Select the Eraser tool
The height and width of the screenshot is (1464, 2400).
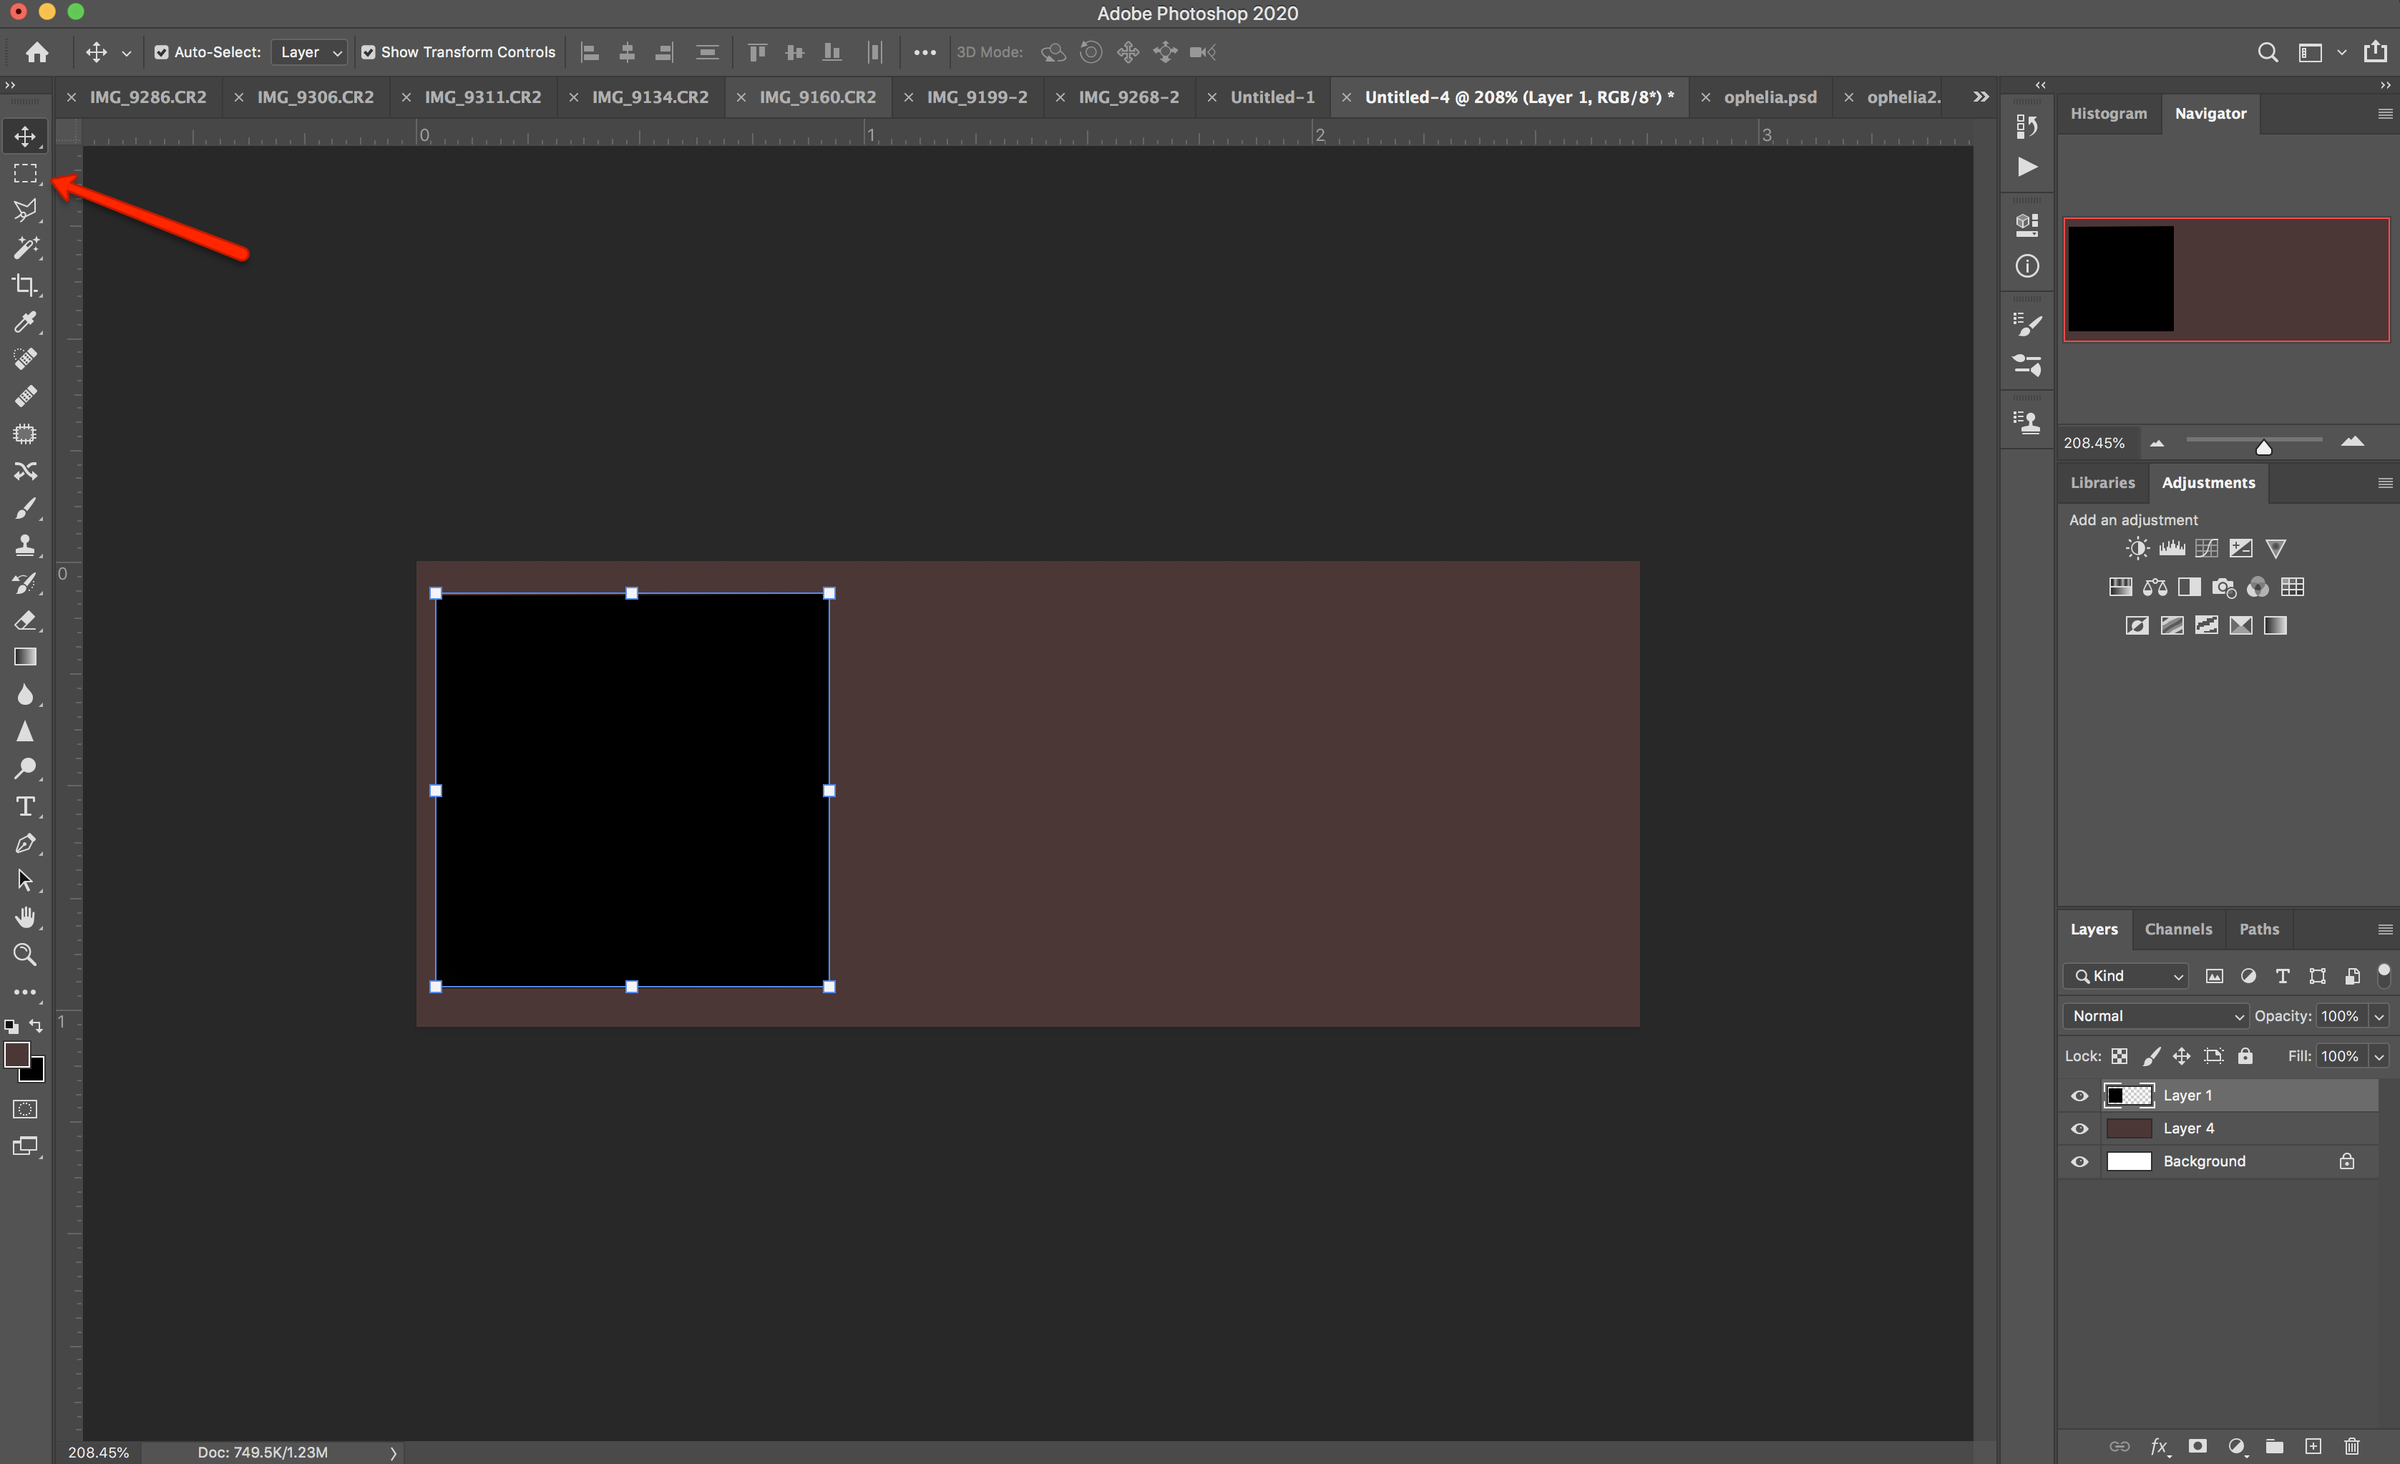25,620
